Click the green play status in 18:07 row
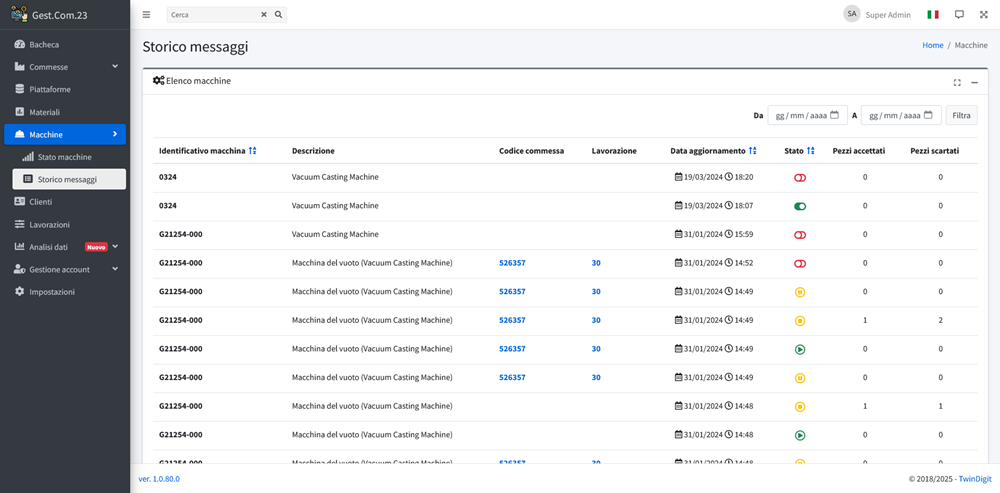This screenshot has width=1000, height=493. 800,206
